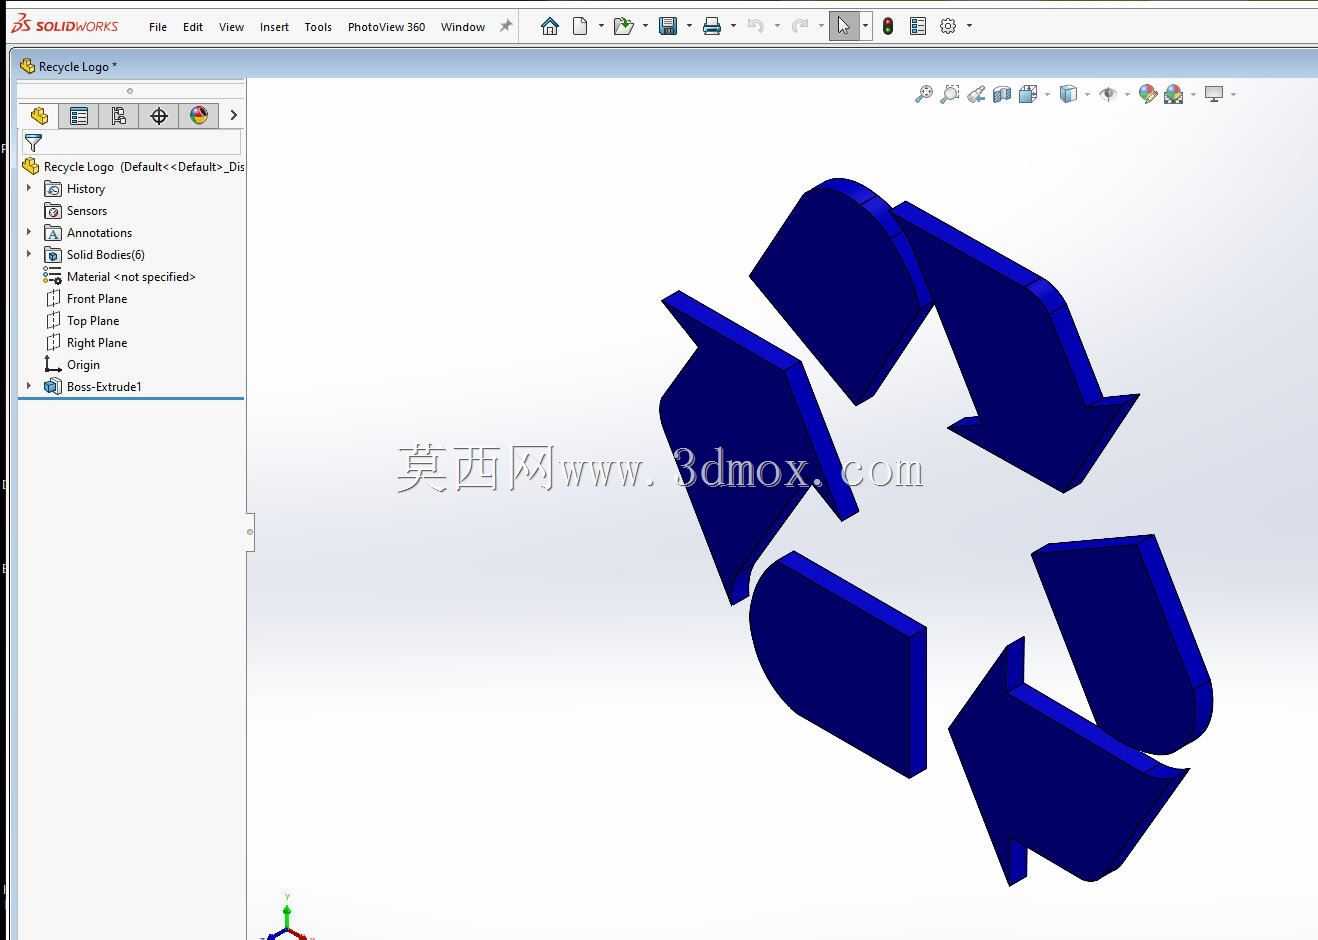Image resolution: width=1318 pixels, height=940 pixels.
Task: Open File Properties from the toolbar
Action: [918, 26]
